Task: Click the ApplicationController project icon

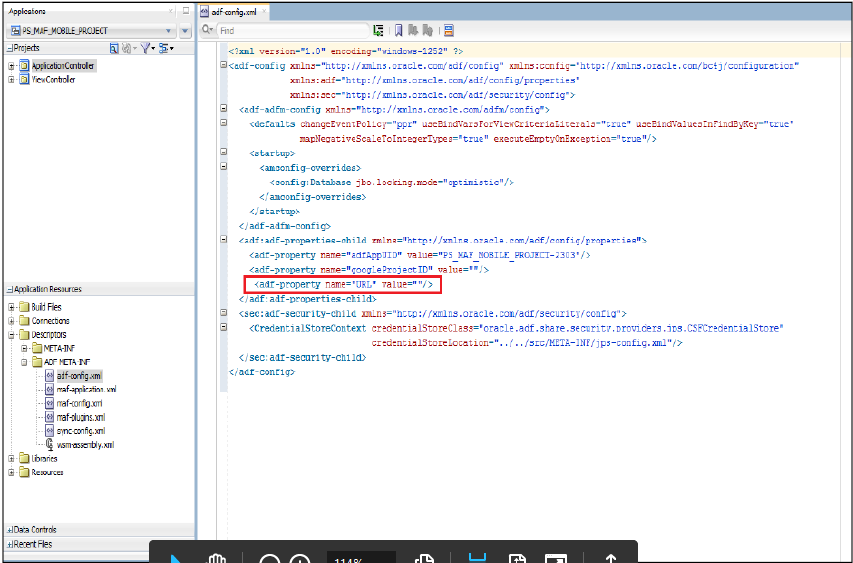Action: coord(24,66)
